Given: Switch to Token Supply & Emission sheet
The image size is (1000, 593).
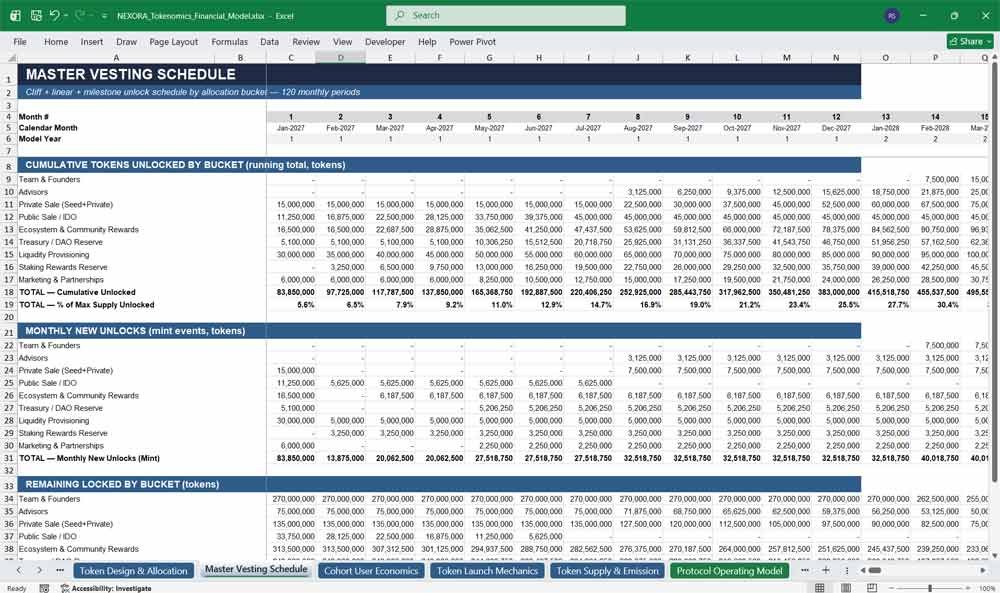Looking at the screenshot, I should pos(607,571).
